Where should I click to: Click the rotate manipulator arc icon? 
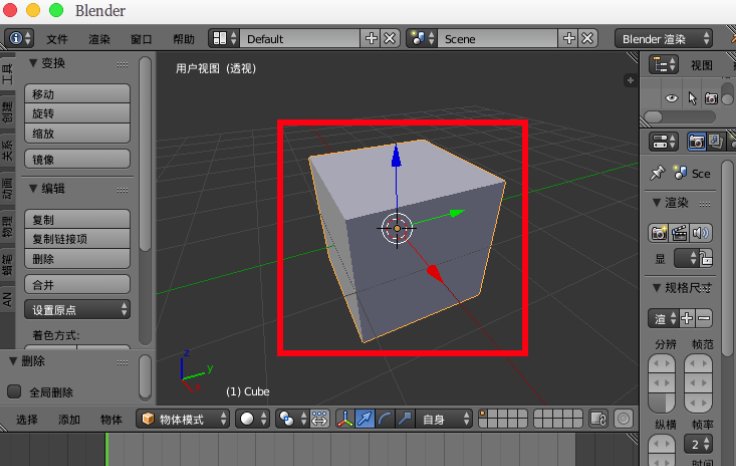pos(385,419)
